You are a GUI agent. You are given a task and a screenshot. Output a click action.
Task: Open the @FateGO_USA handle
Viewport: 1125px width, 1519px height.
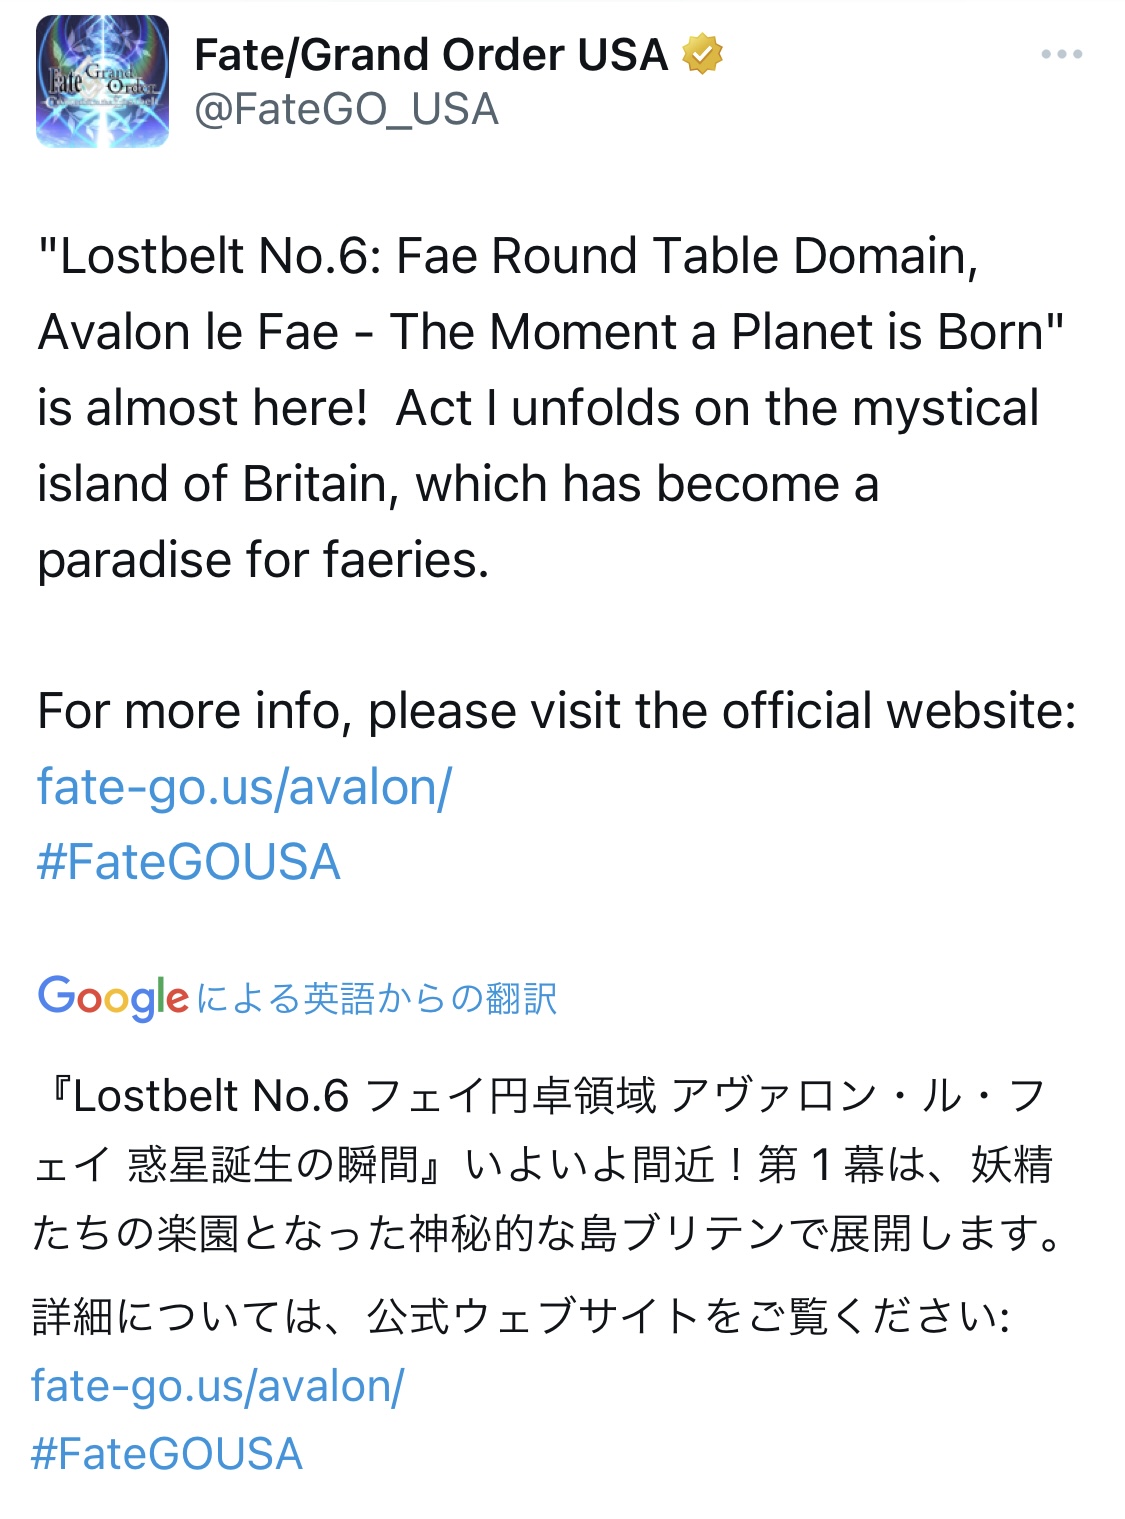coord(346,109)
